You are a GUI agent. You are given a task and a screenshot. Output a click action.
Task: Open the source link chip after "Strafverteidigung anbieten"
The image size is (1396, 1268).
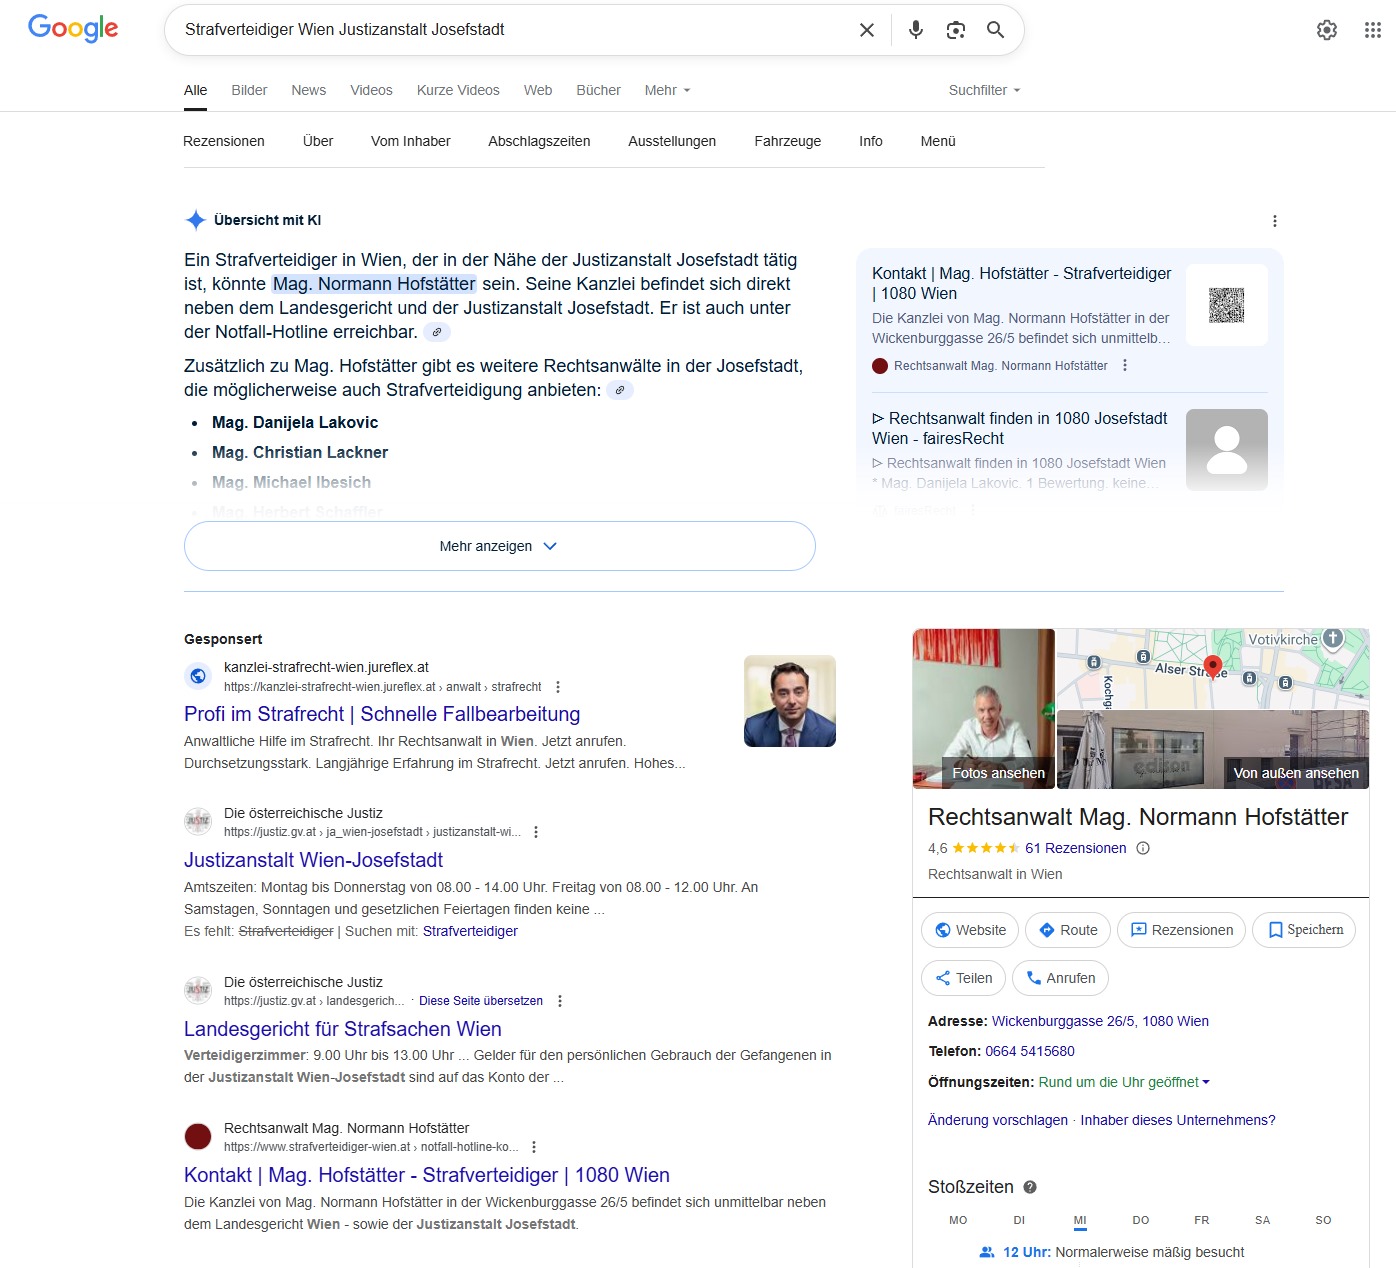(620, 390)
